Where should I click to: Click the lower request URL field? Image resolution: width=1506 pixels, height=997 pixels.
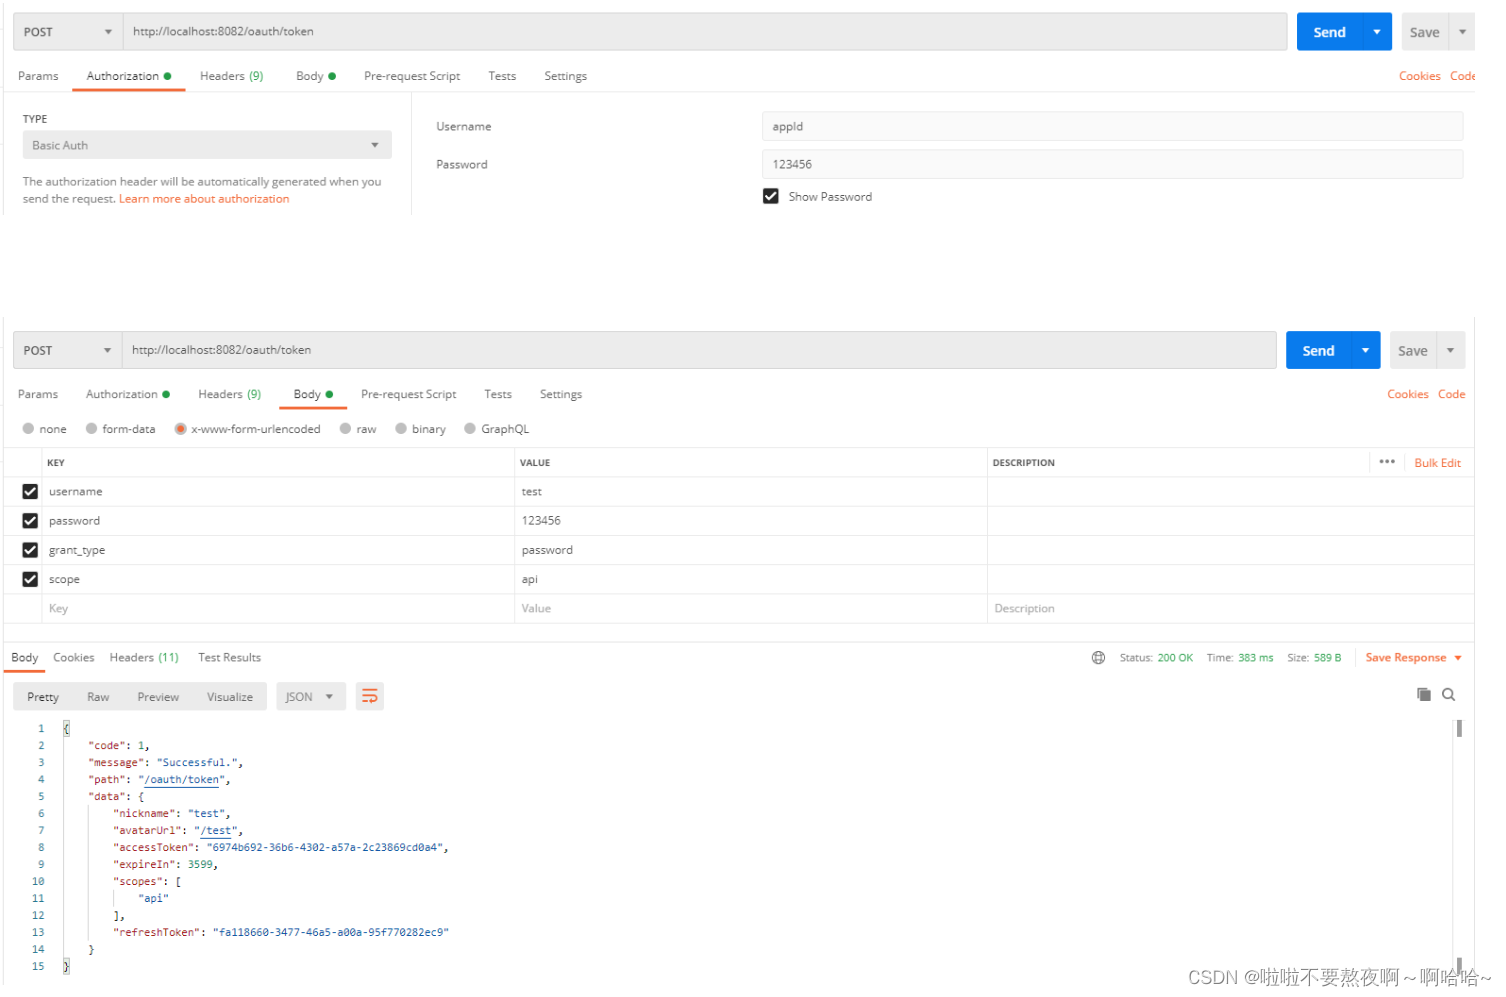[x=699, y=351]
